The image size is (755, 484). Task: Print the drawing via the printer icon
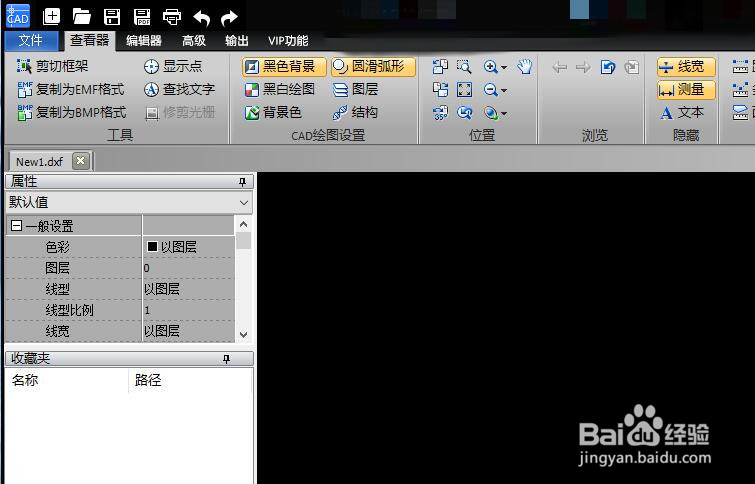point(172,17)
